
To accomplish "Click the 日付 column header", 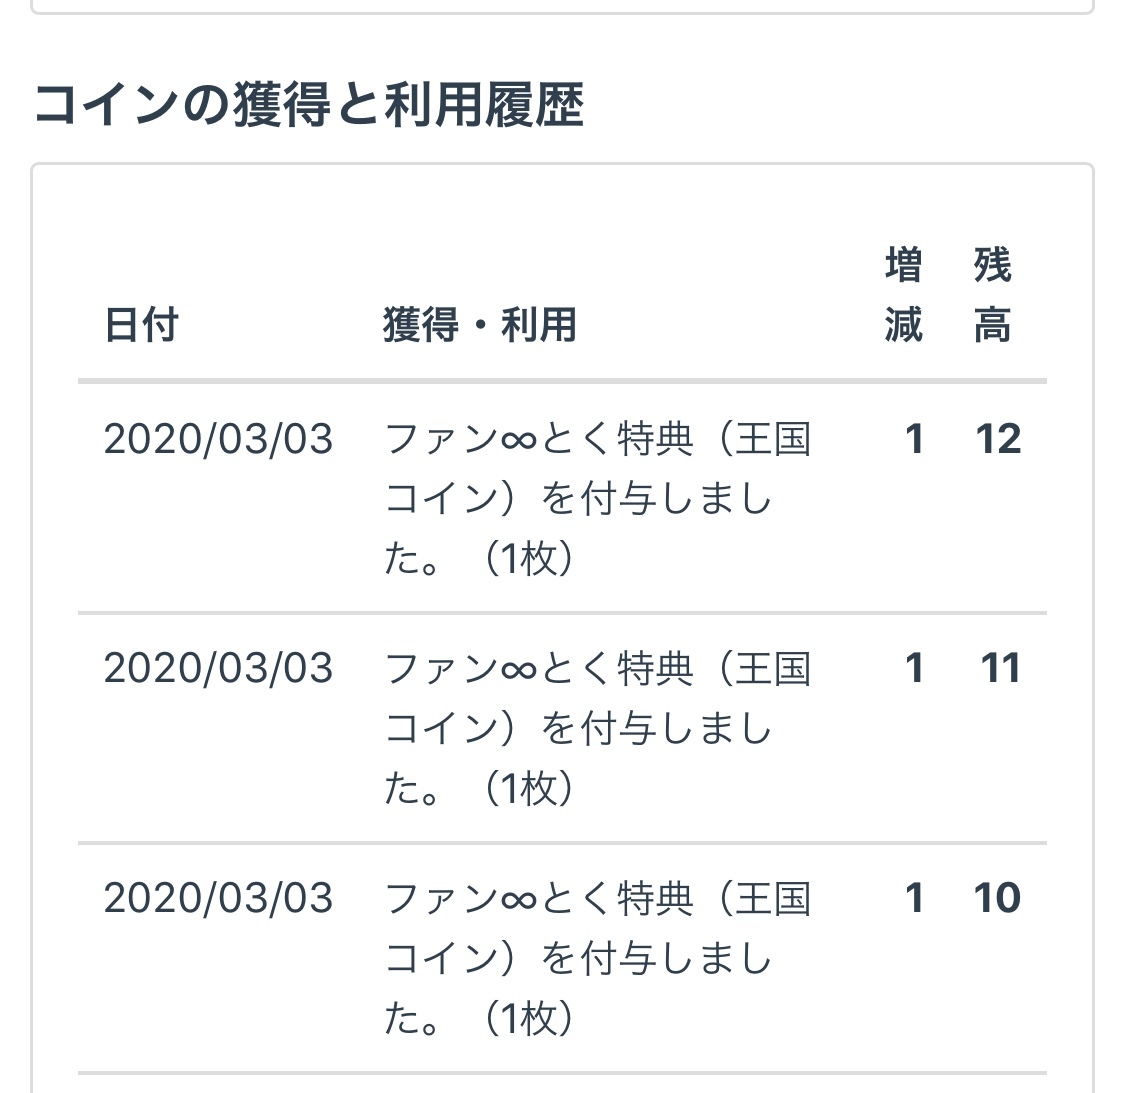I will coord(141,325).
